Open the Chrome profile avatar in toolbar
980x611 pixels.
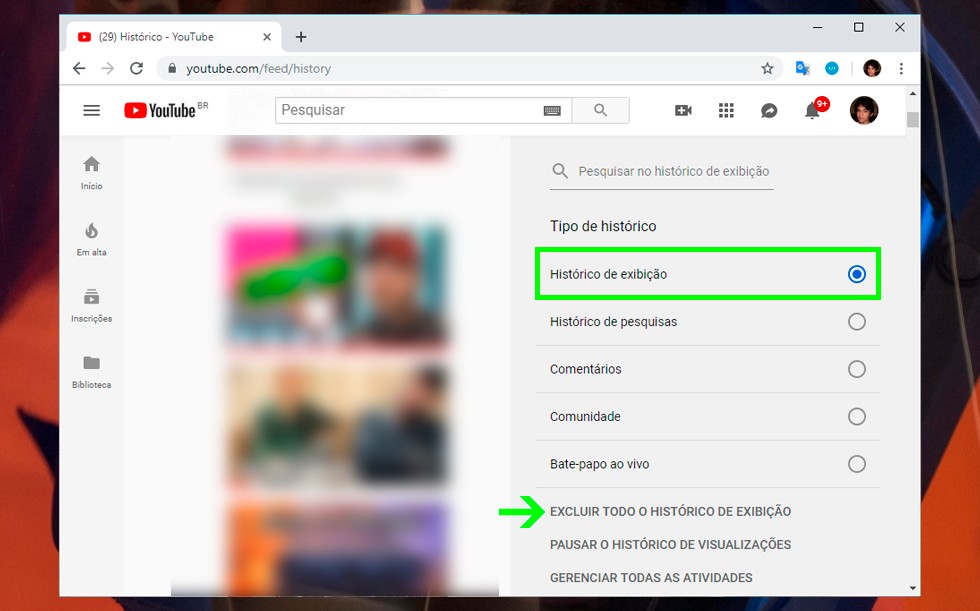(x=872, y=68)
